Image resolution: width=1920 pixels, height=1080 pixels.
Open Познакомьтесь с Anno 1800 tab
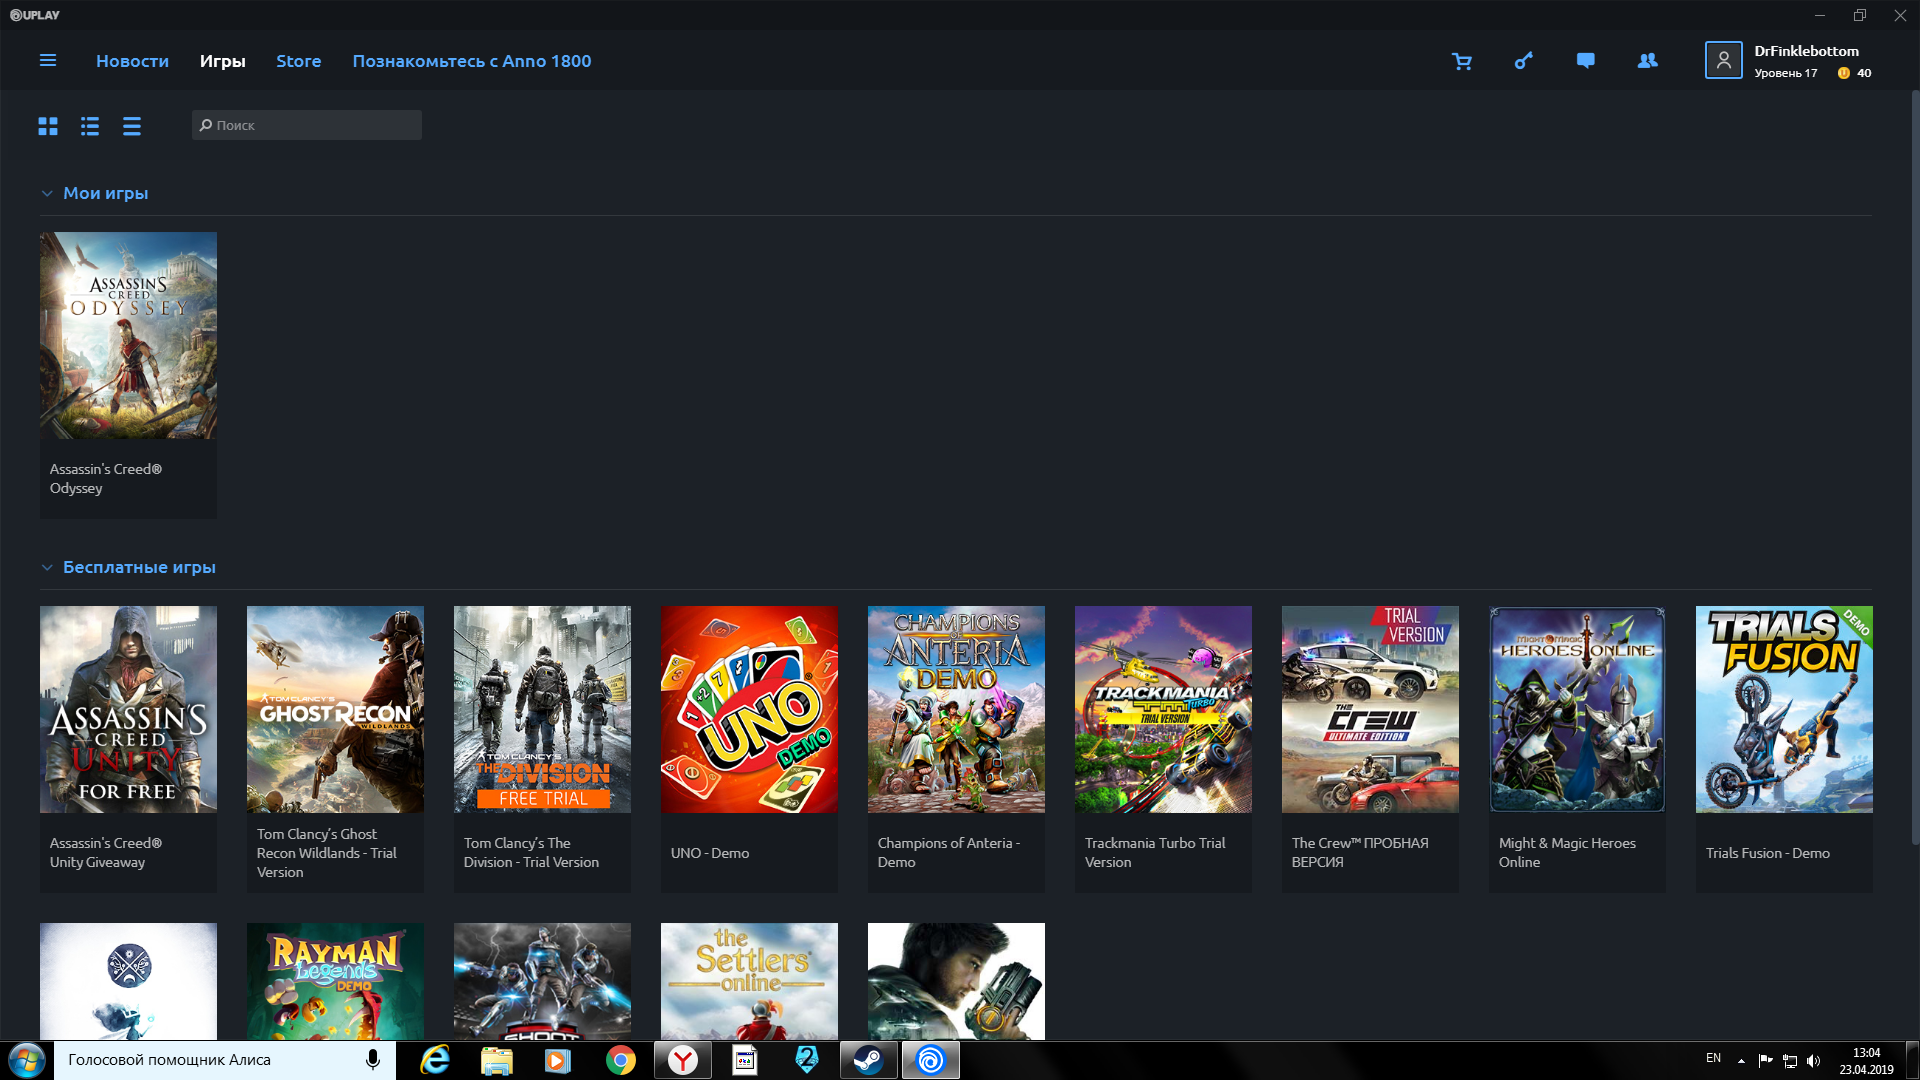pyautogui.click(x=471, y=61)
